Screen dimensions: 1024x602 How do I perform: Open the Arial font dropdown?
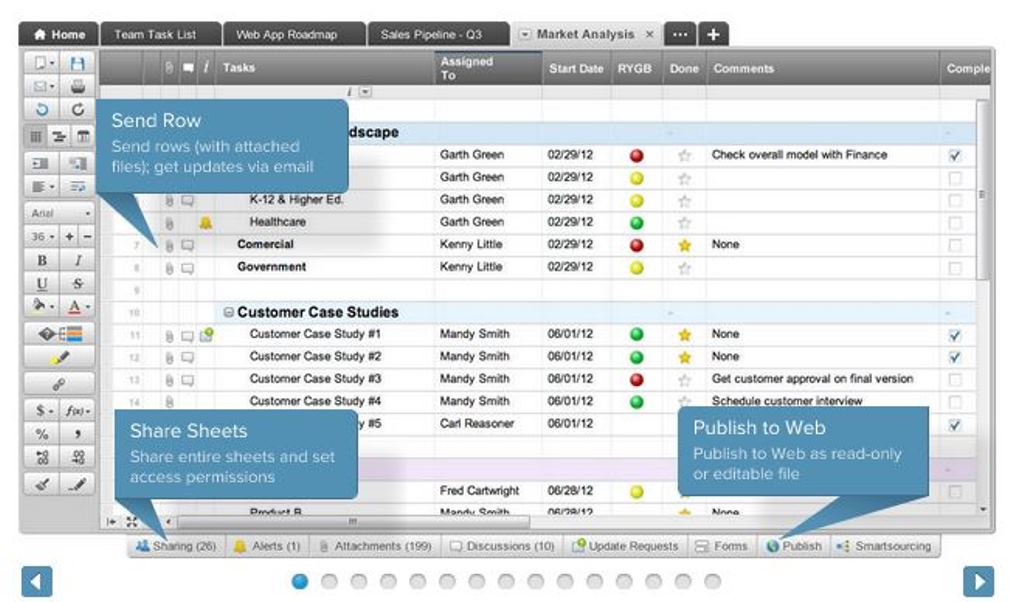pos(60,213)
